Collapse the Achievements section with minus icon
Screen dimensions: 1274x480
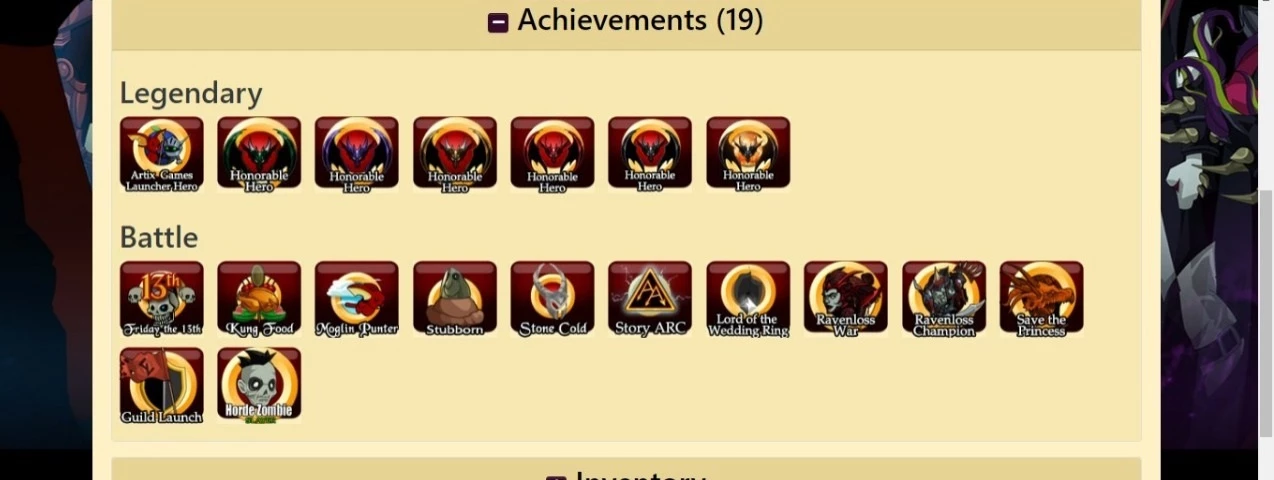(498, 22)
